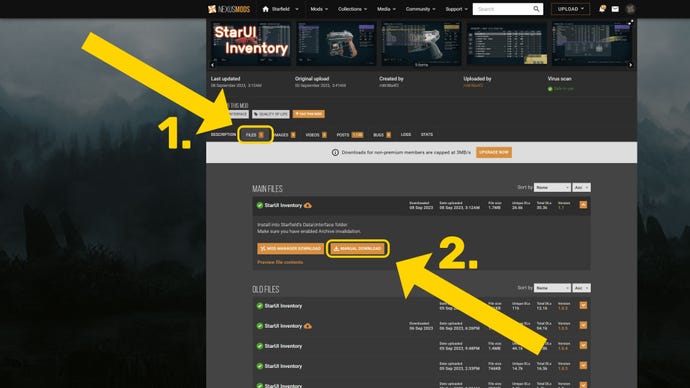Click the cloud icon on the 6:20PM old file
This screenshot has height=388, width=690.
308,326
